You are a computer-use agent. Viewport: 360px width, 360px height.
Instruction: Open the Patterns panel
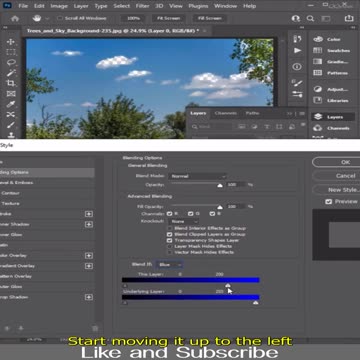[331, 73]
